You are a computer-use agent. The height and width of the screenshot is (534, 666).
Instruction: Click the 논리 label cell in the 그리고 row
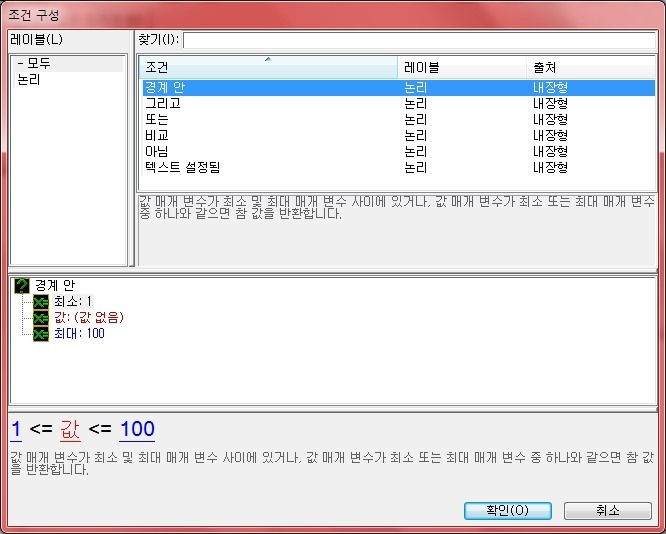pyautogui.click(x=415, y=103)
